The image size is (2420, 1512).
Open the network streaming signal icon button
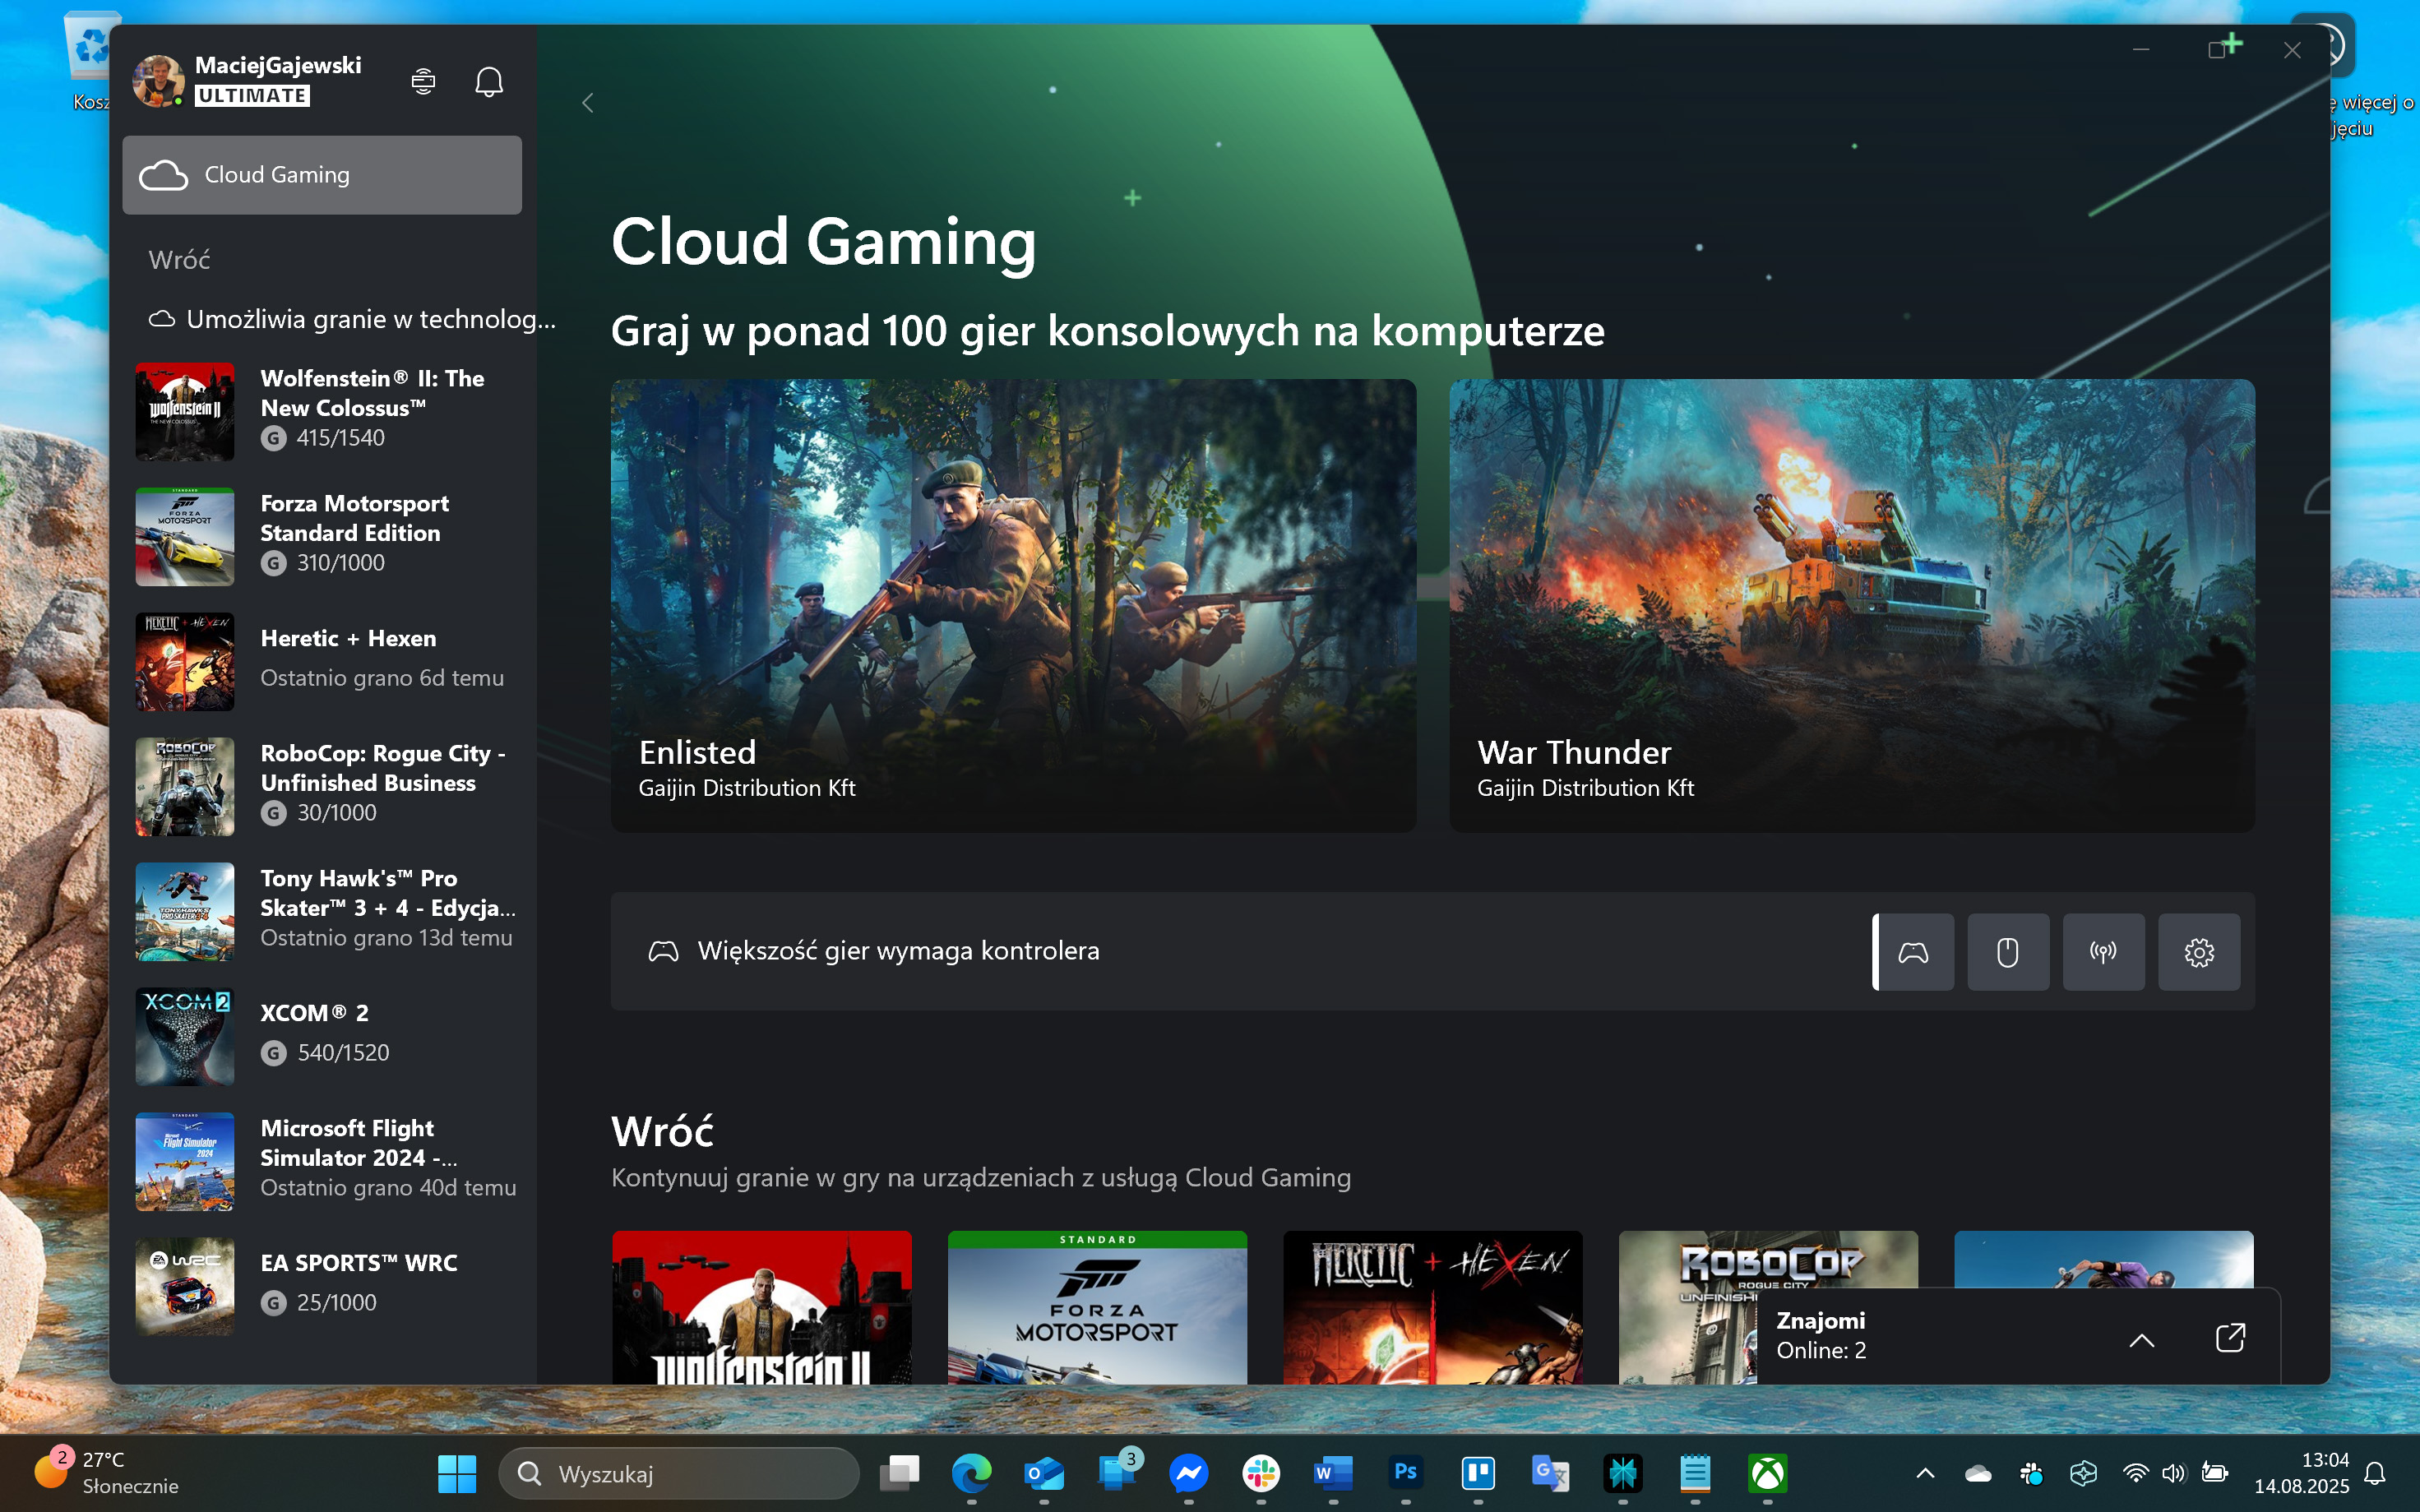tap(2103, 951)
